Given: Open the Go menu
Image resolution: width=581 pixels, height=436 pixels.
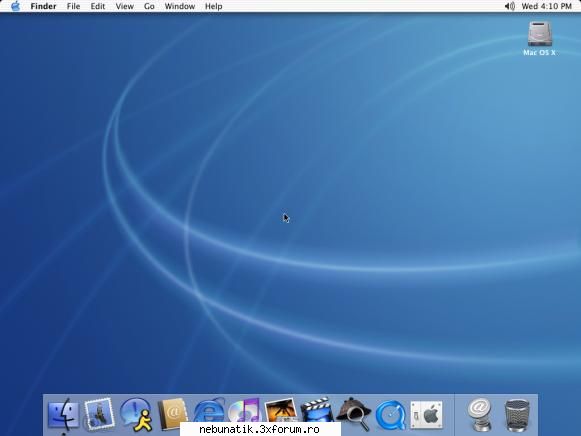Looking at the screenshot, I should (x=149, y=6).
